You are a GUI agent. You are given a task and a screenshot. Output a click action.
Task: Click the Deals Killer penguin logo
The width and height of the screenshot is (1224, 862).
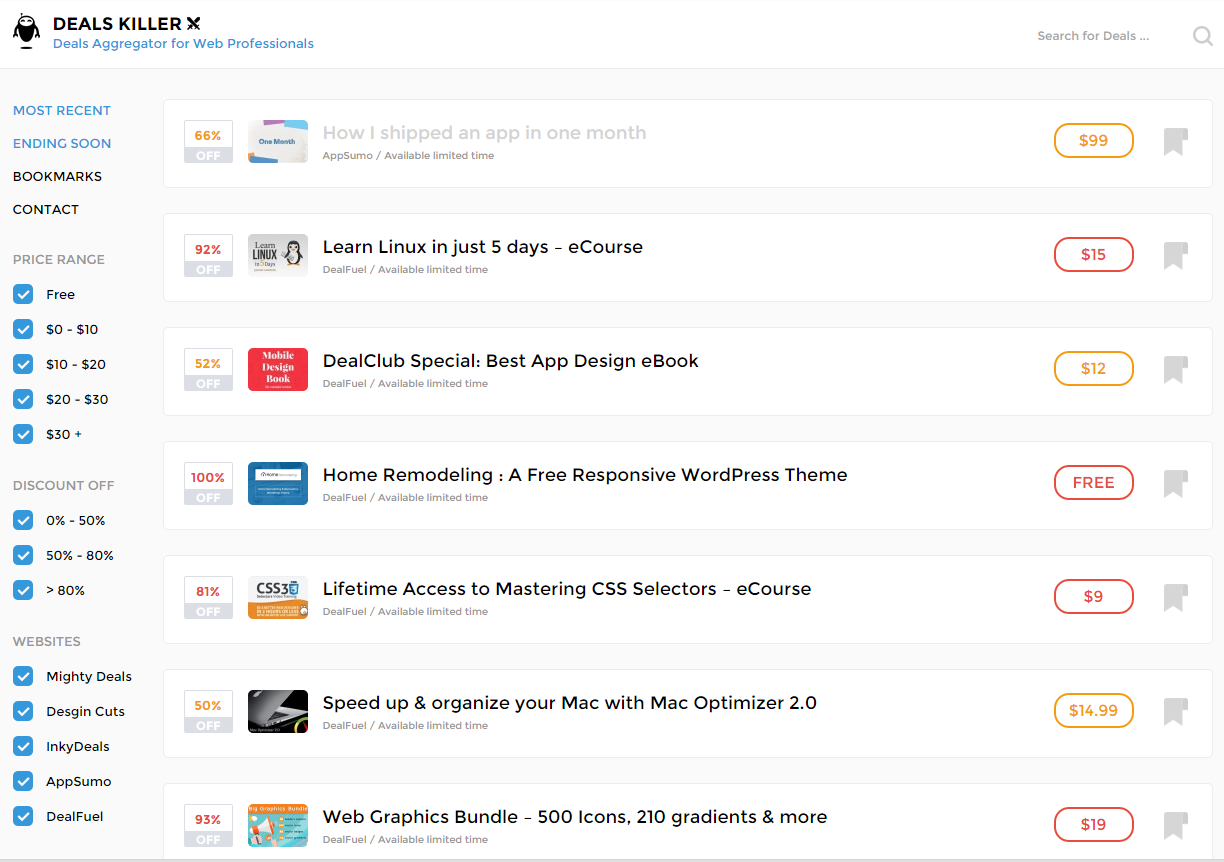pos(26,32)
